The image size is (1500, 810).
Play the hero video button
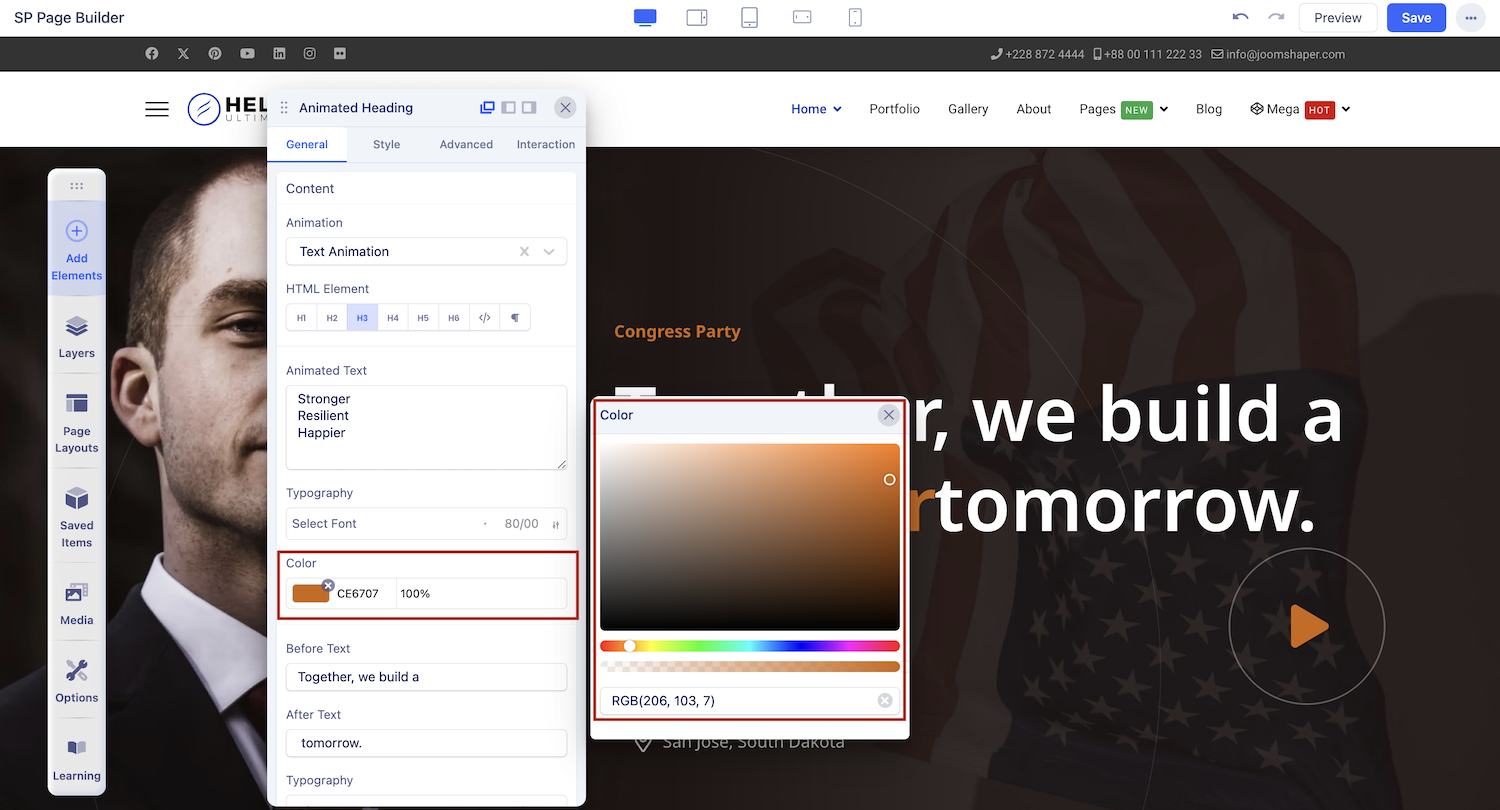pyautogui.click(x=1307, y=627)
